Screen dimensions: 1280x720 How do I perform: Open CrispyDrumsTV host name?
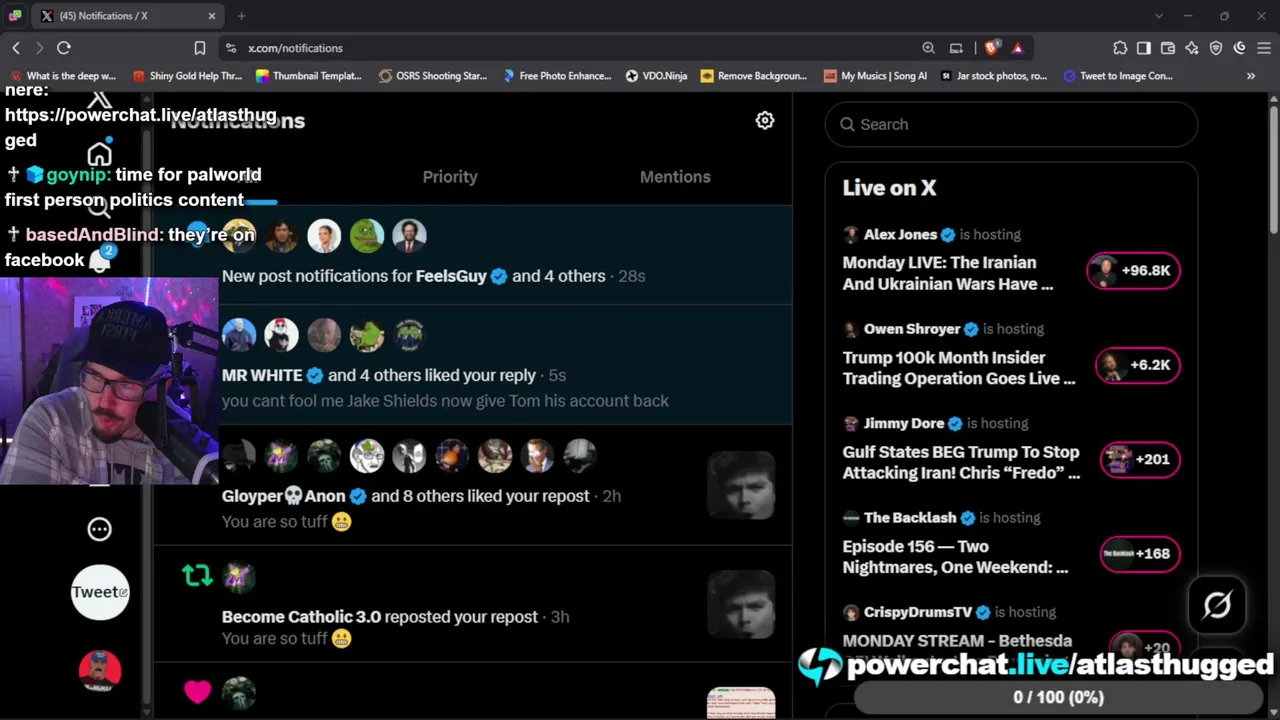[x=917, y=612]
